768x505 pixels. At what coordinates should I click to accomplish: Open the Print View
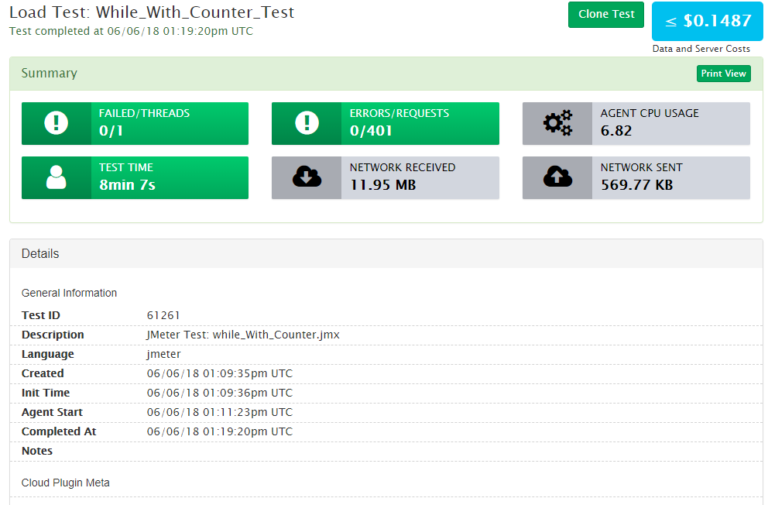[723, 73]
